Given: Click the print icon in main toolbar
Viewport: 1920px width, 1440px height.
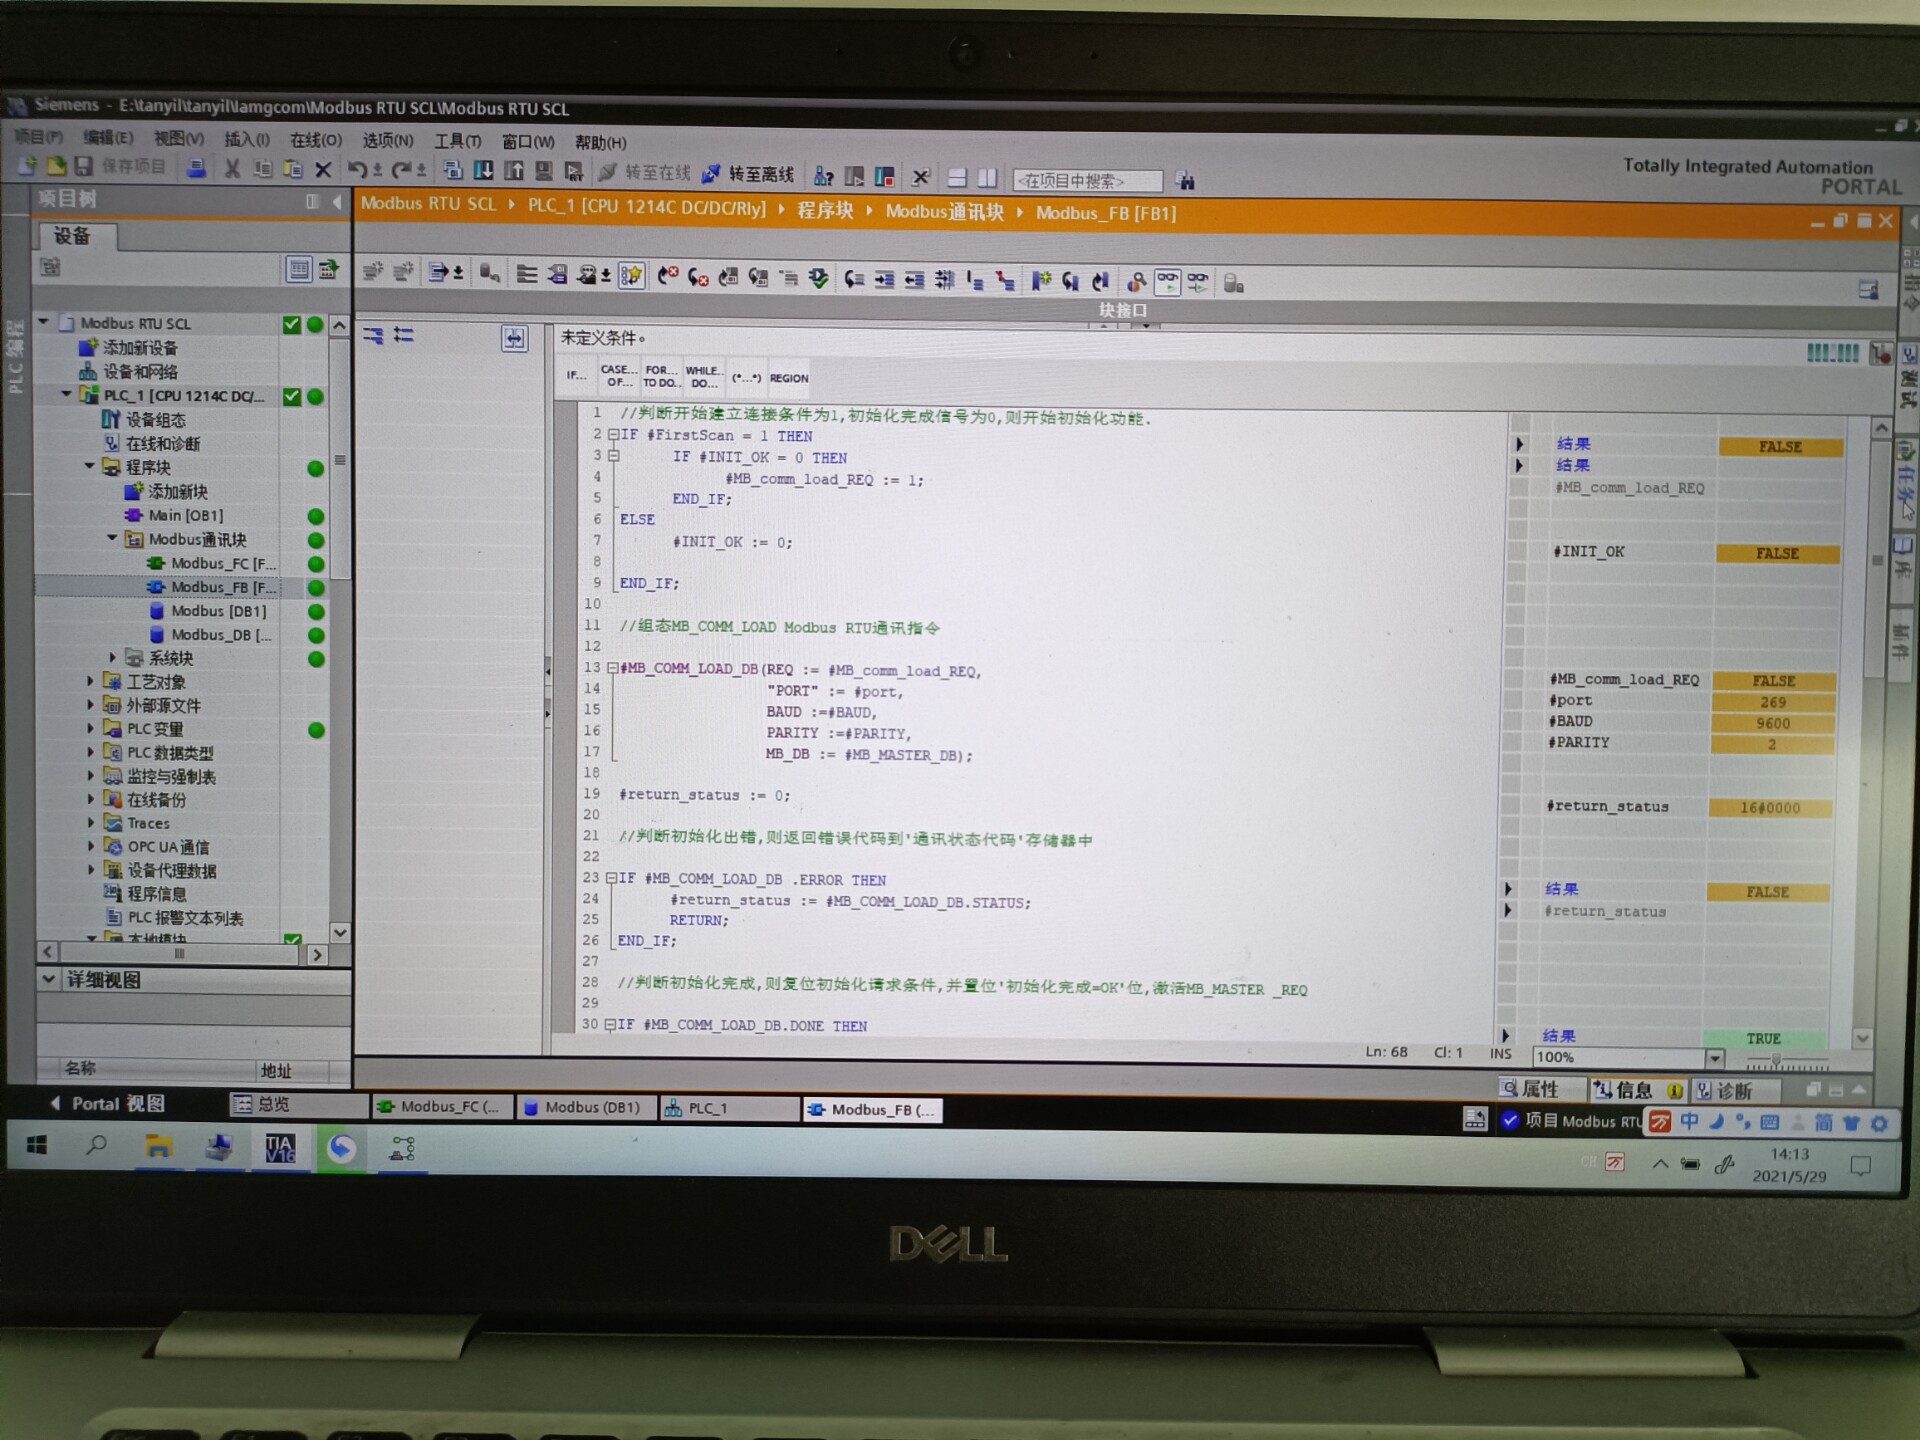Looking at the screenshot, I should (x=197, y=169).
